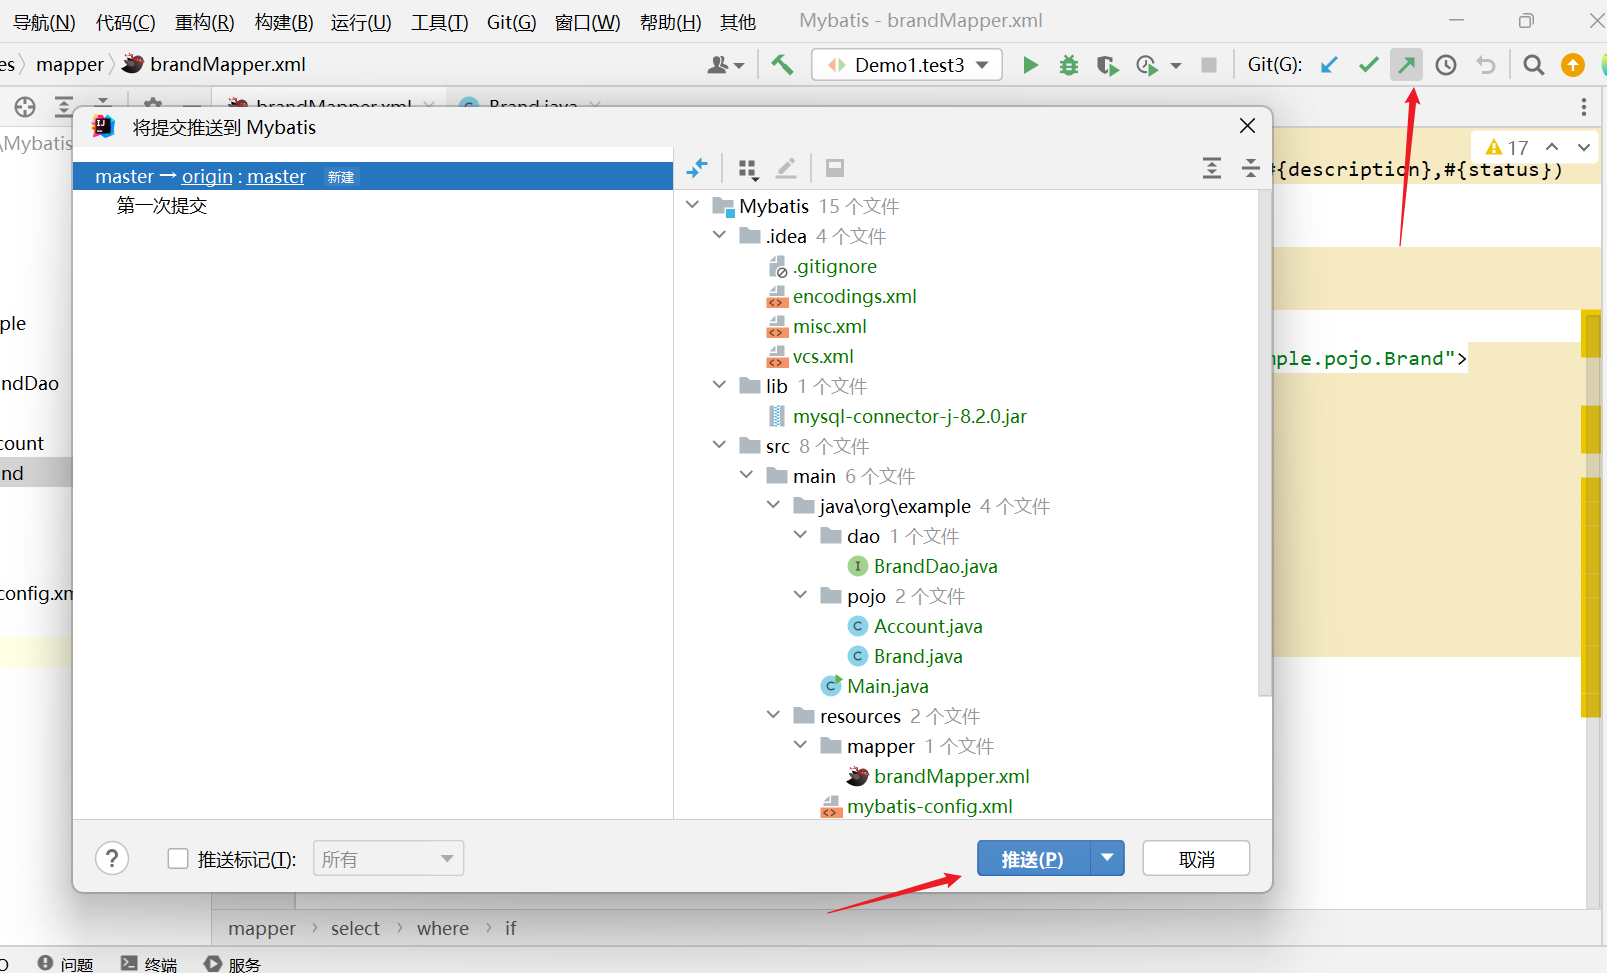Click the Git push arrow icon in toolbar
The width and height of the screenshot is (1607, 973).
(x=1407, y=65)
